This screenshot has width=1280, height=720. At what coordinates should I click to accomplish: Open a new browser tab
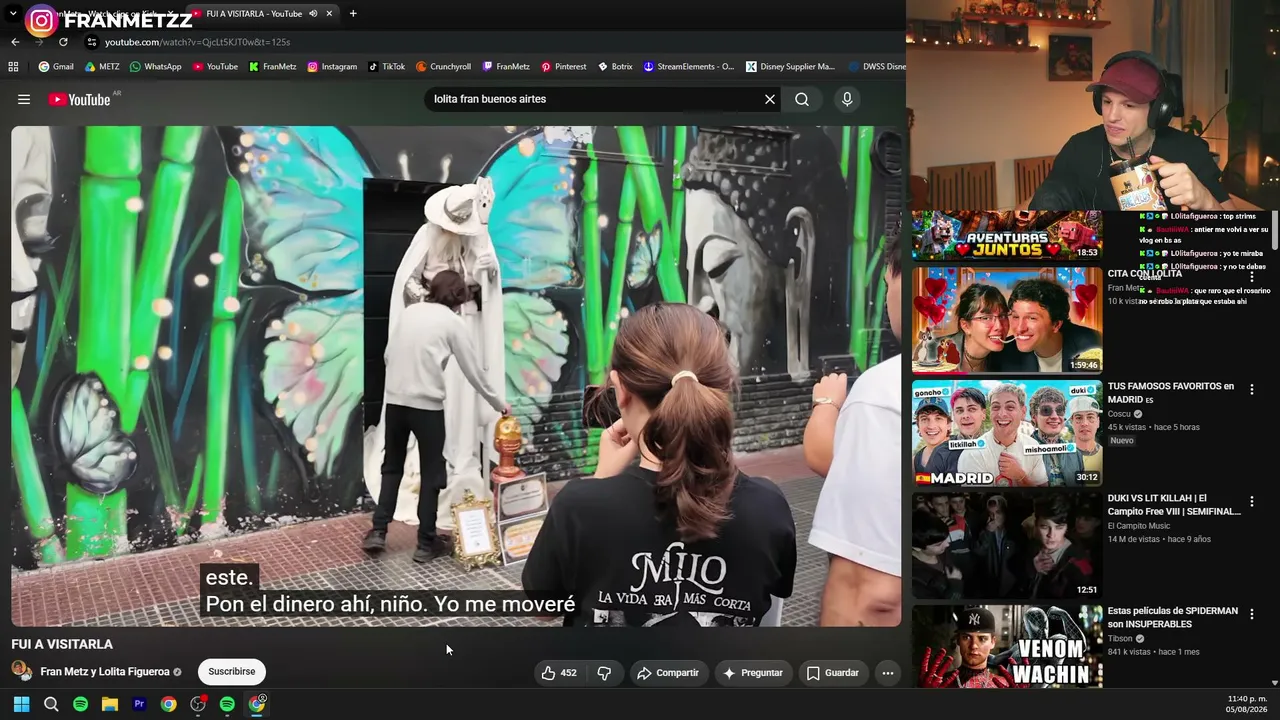(353, 14)
